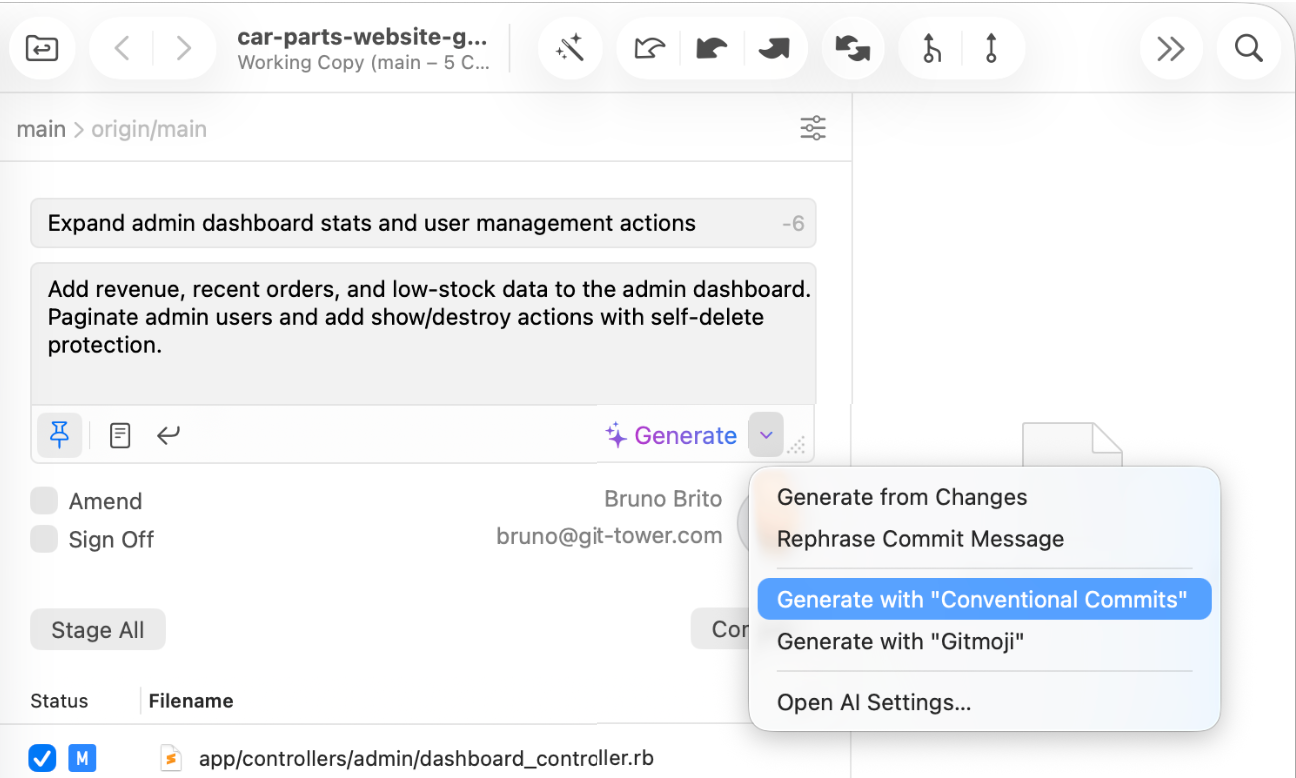
Task: Click the Pull toolbar icon
Action: coord(712,48)
